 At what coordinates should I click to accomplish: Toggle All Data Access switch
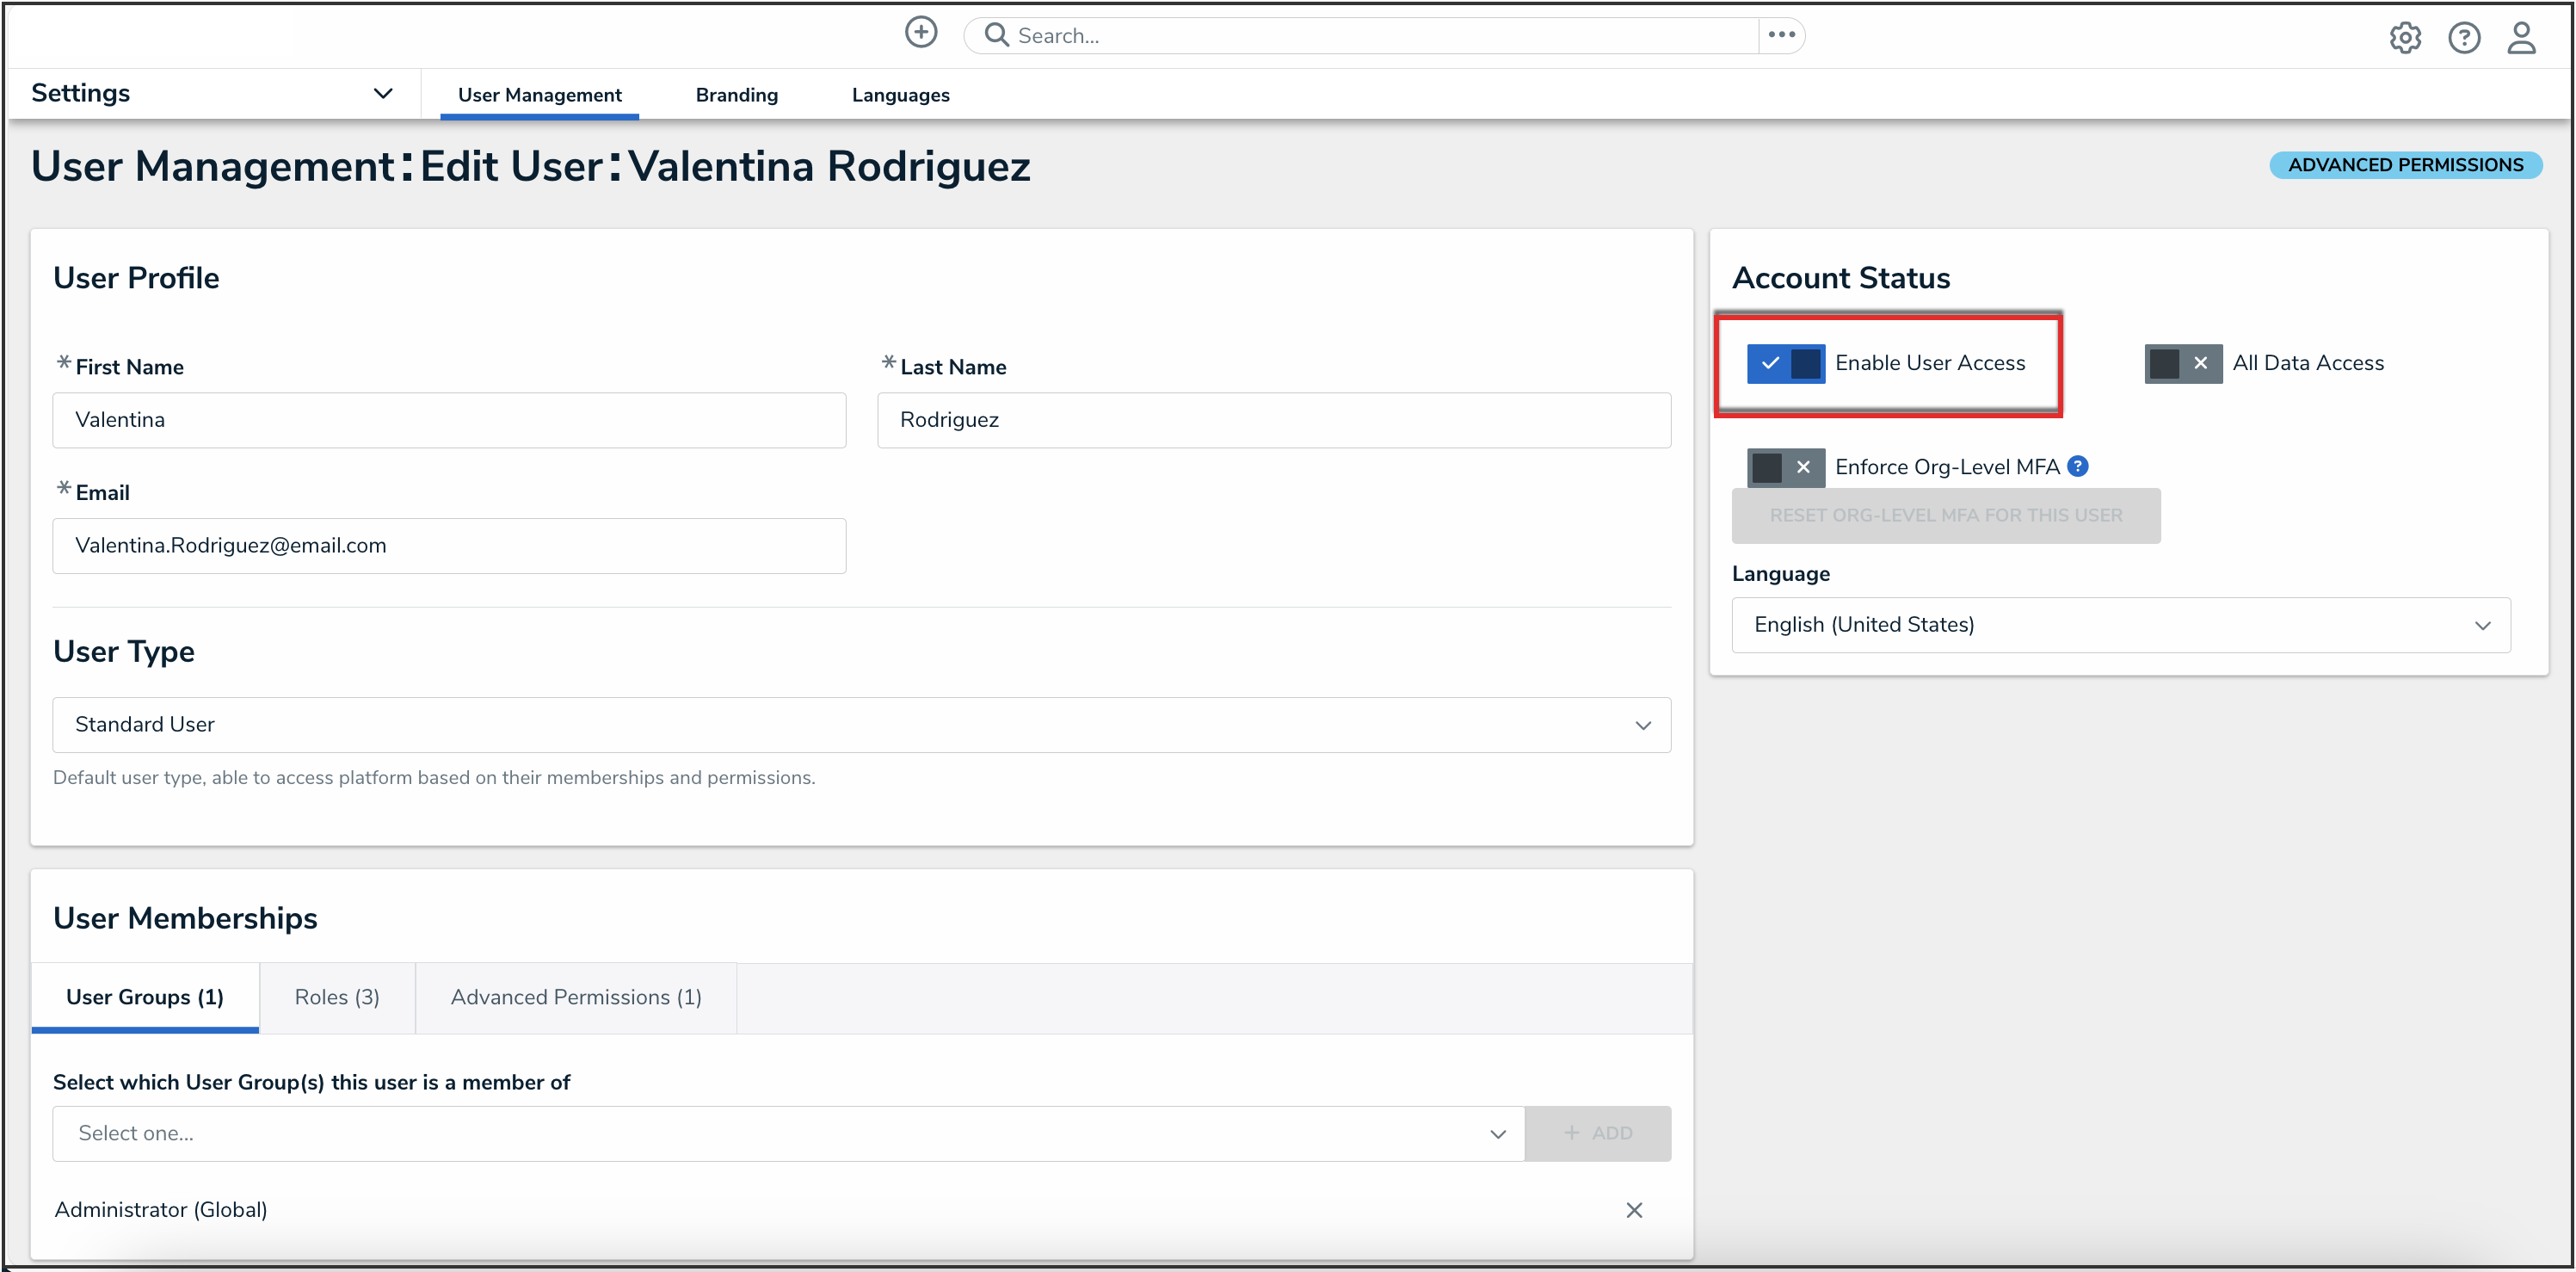point(2182,363)
